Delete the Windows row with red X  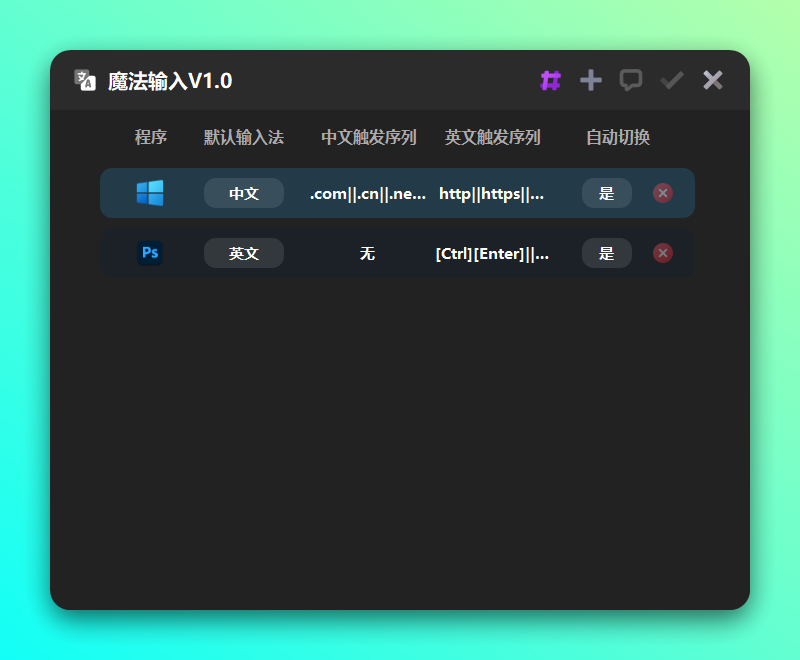(x=663, y=193)
